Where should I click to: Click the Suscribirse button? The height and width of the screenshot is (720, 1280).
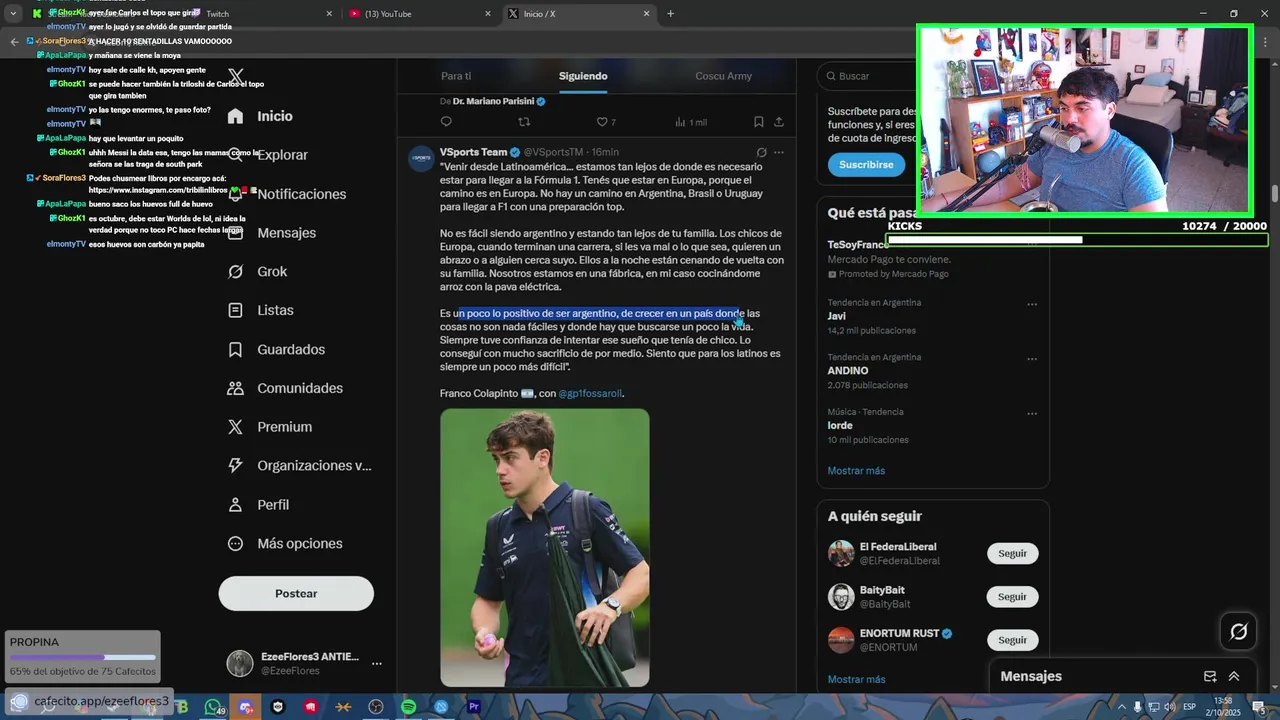coord(866,165)
